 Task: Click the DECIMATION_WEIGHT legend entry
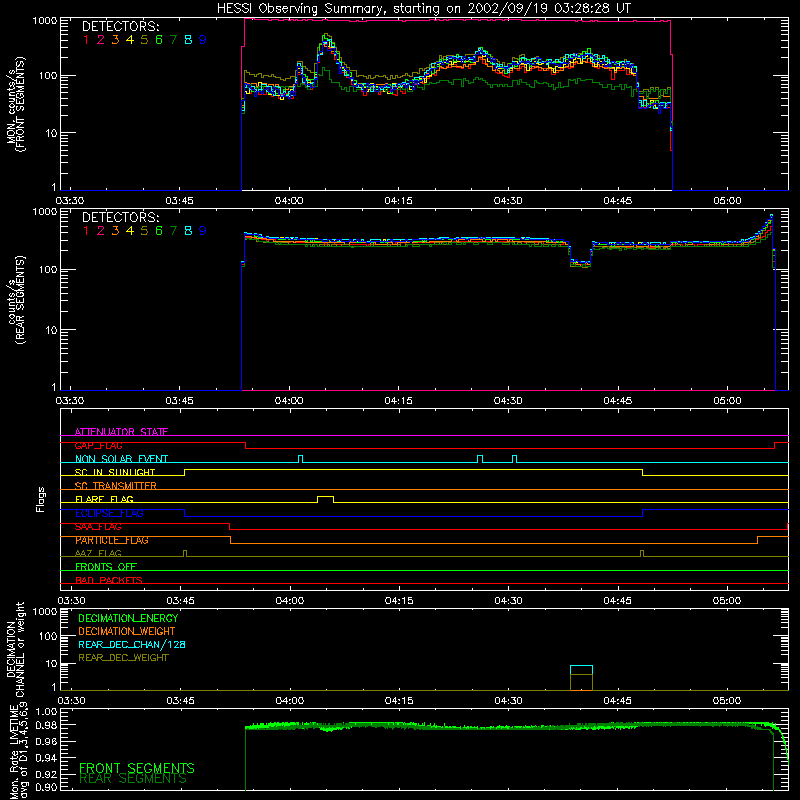[x=127, y=631]
